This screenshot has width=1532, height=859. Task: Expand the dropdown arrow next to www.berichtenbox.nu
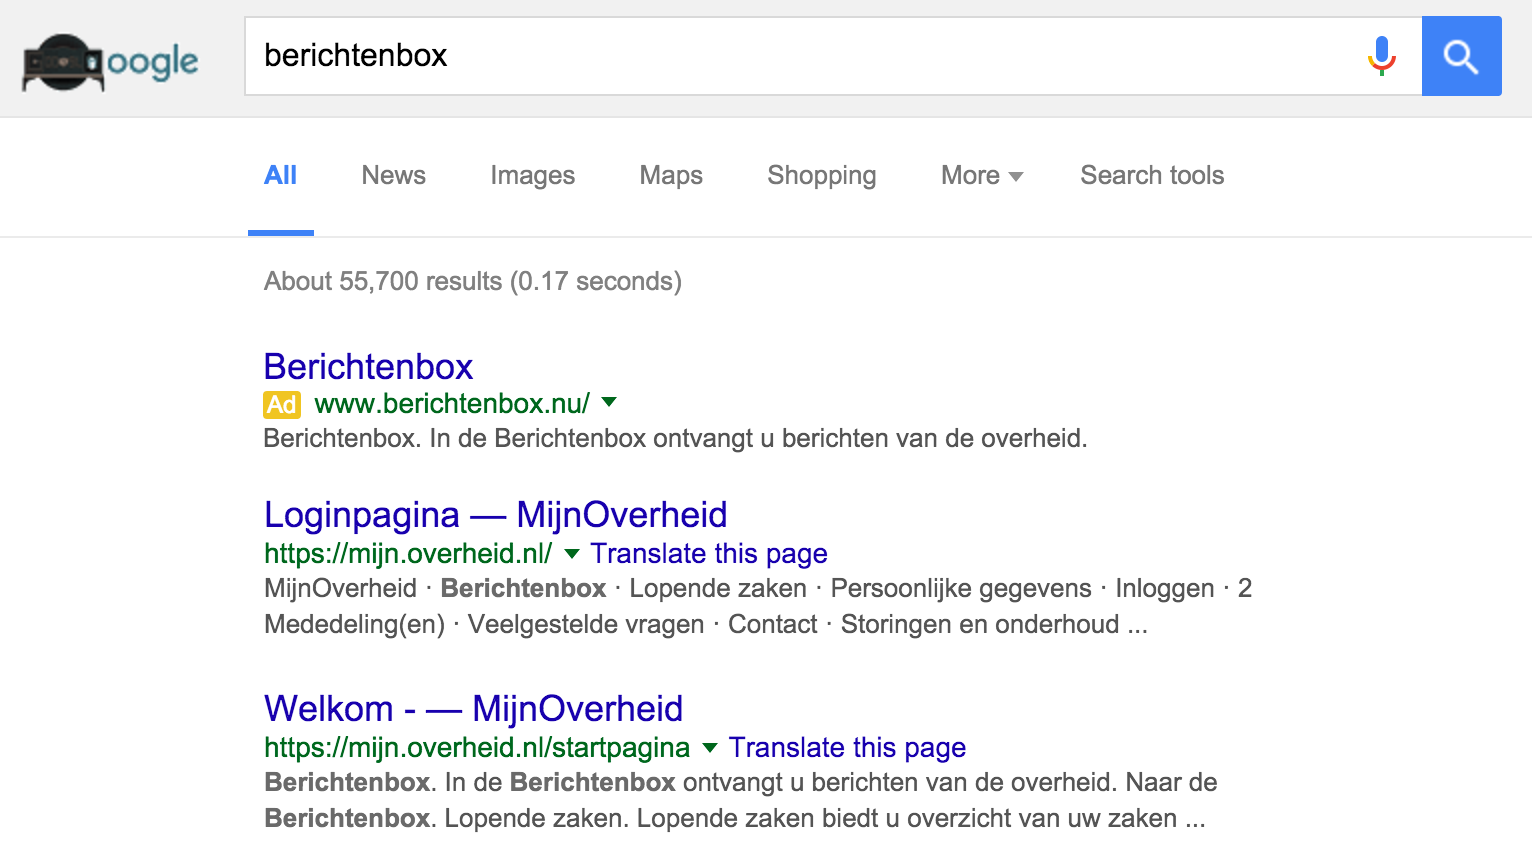608,403
